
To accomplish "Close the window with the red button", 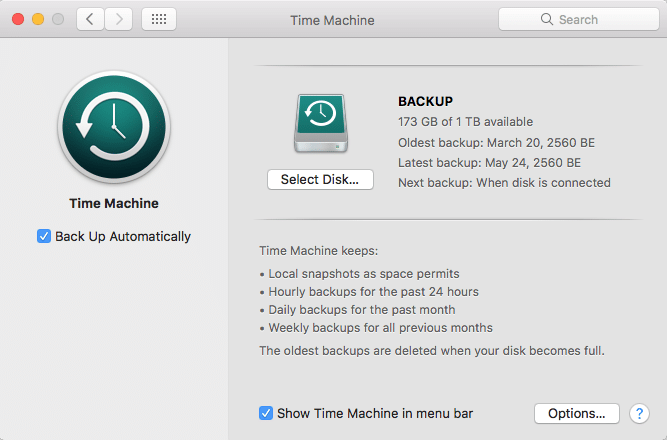I will [18, 19].
